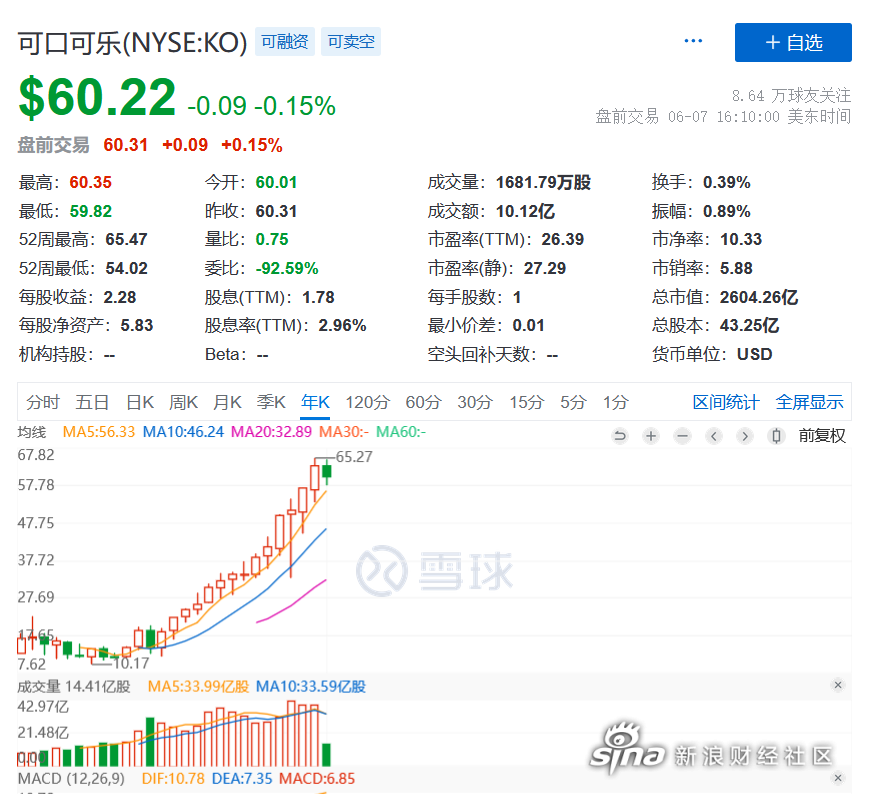Click the MA10:46.24 moving average label

coord(183,432)
